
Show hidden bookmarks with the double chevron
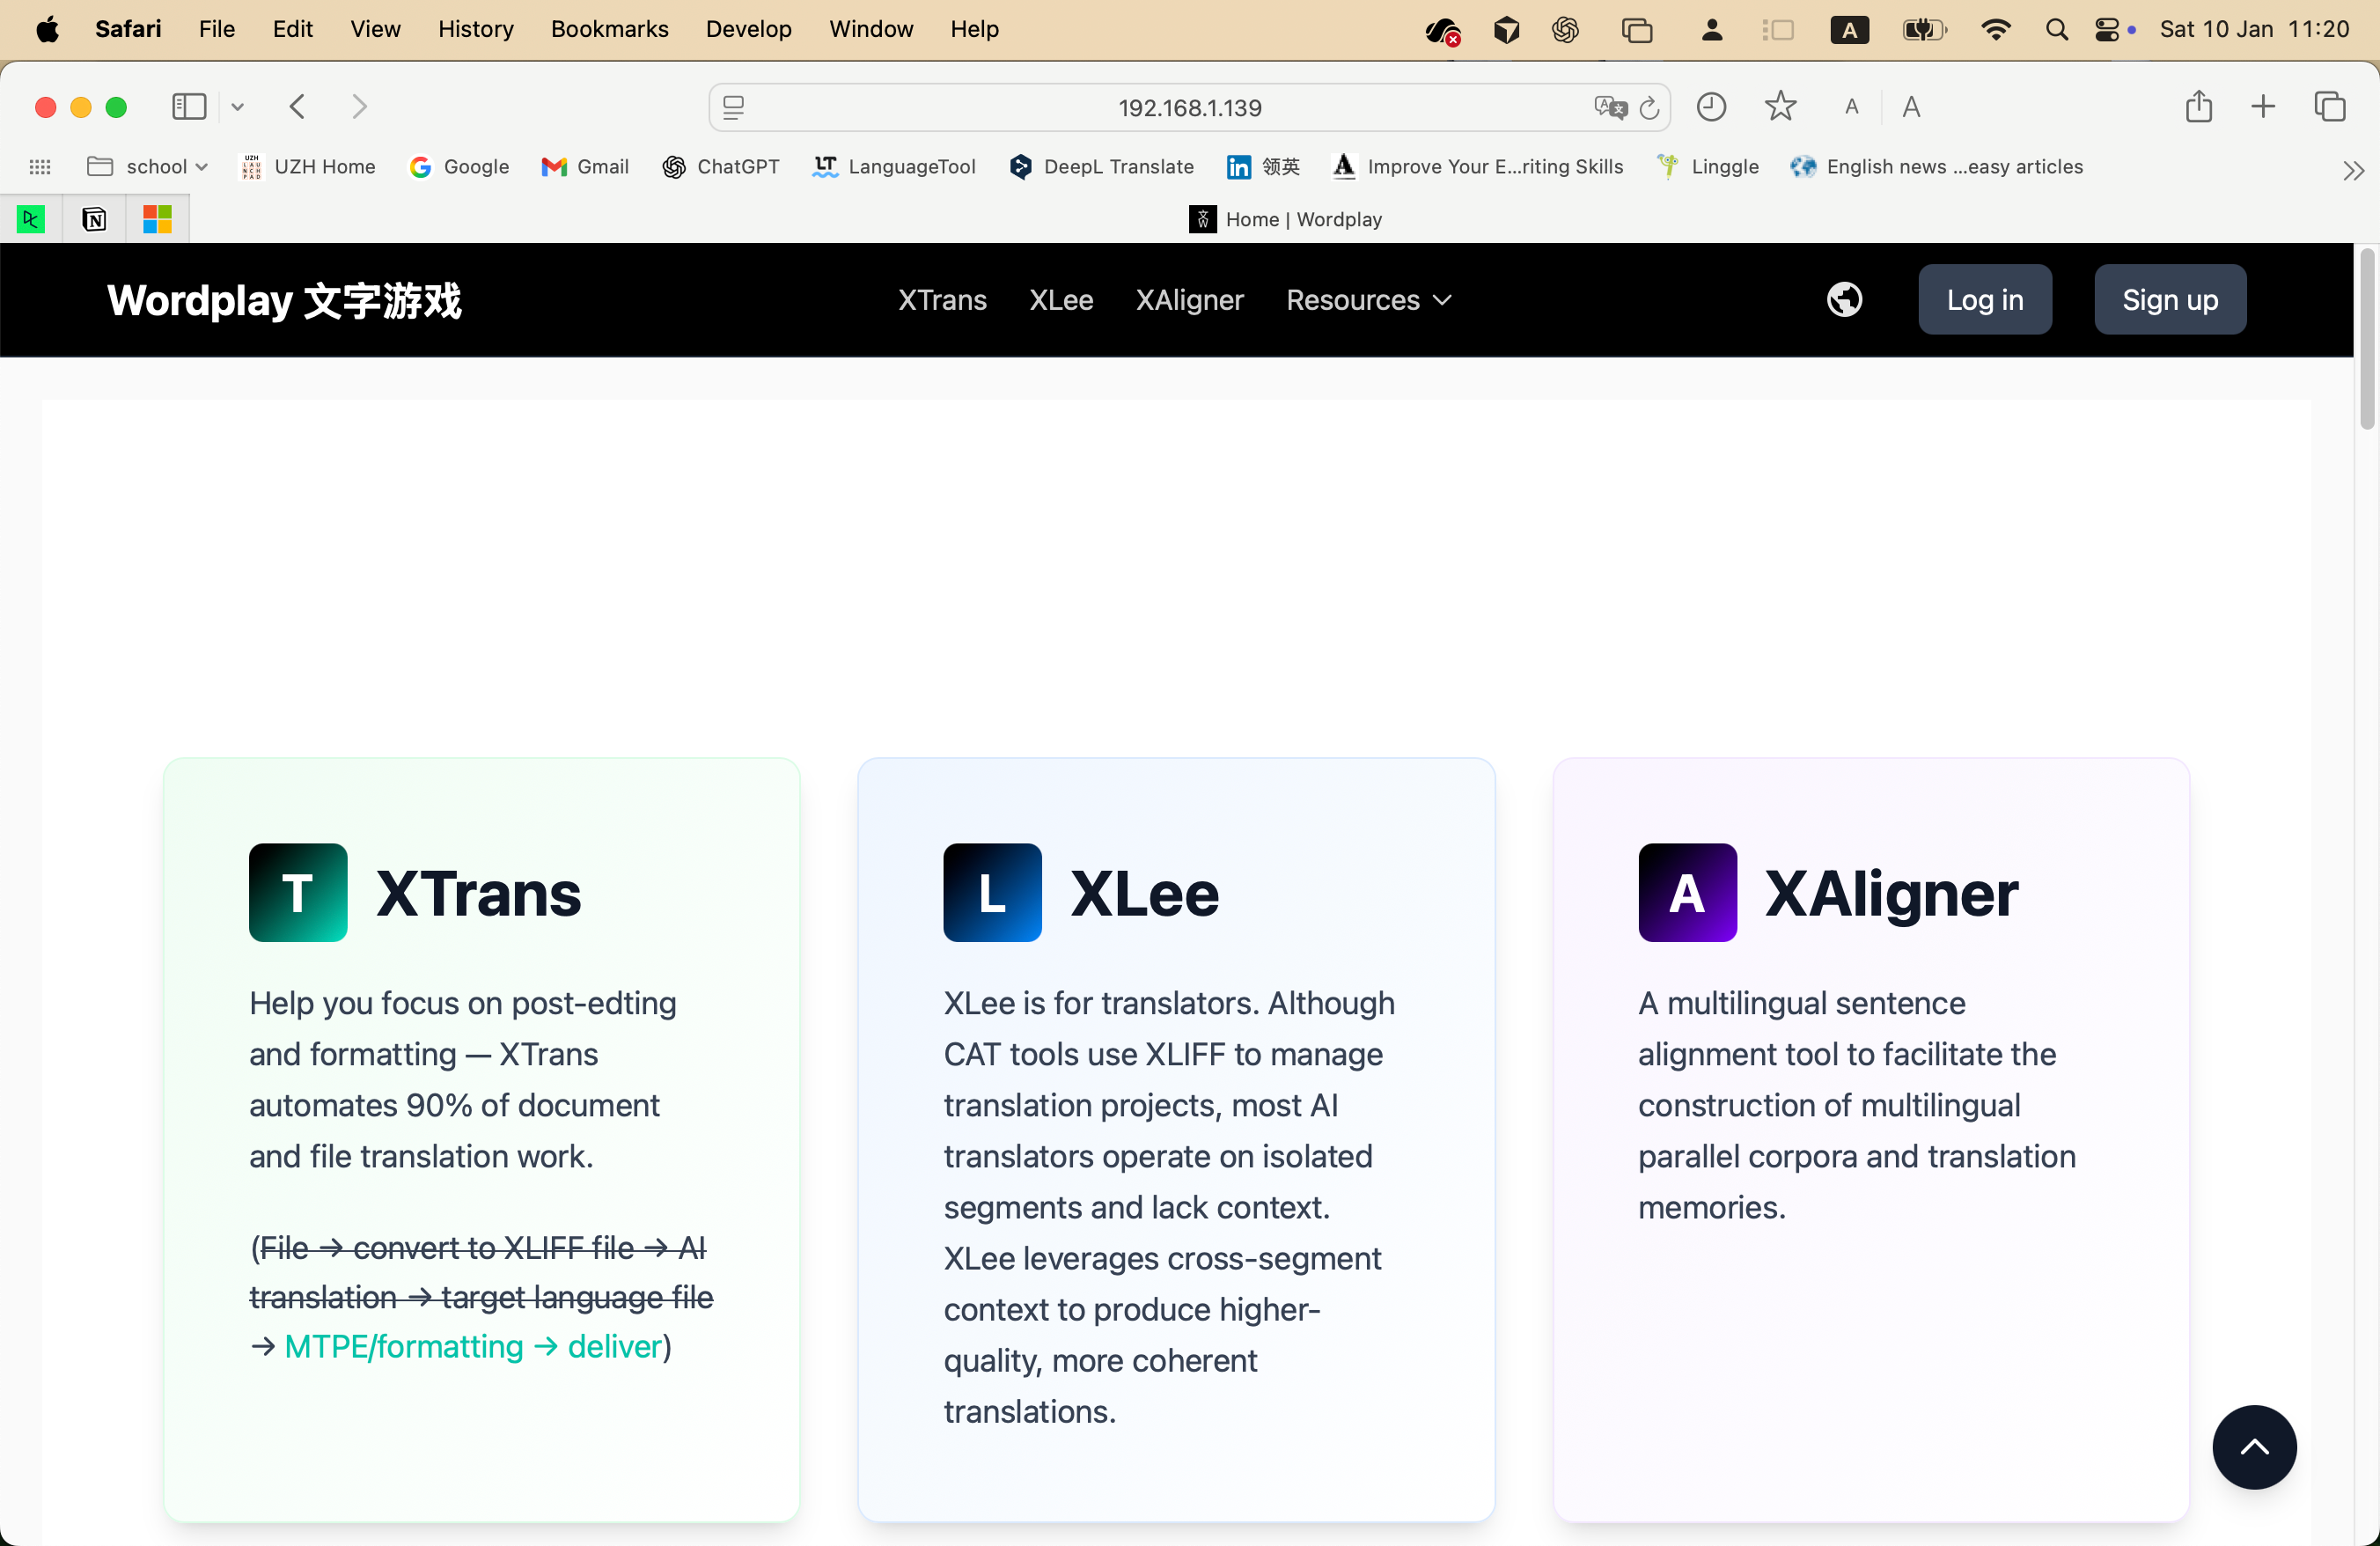point(2353,170)
